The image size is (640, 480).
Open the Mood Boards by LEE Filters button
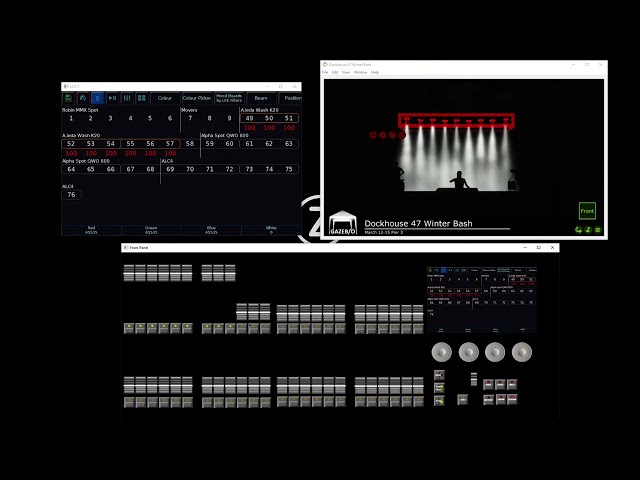tap(229, 98)
